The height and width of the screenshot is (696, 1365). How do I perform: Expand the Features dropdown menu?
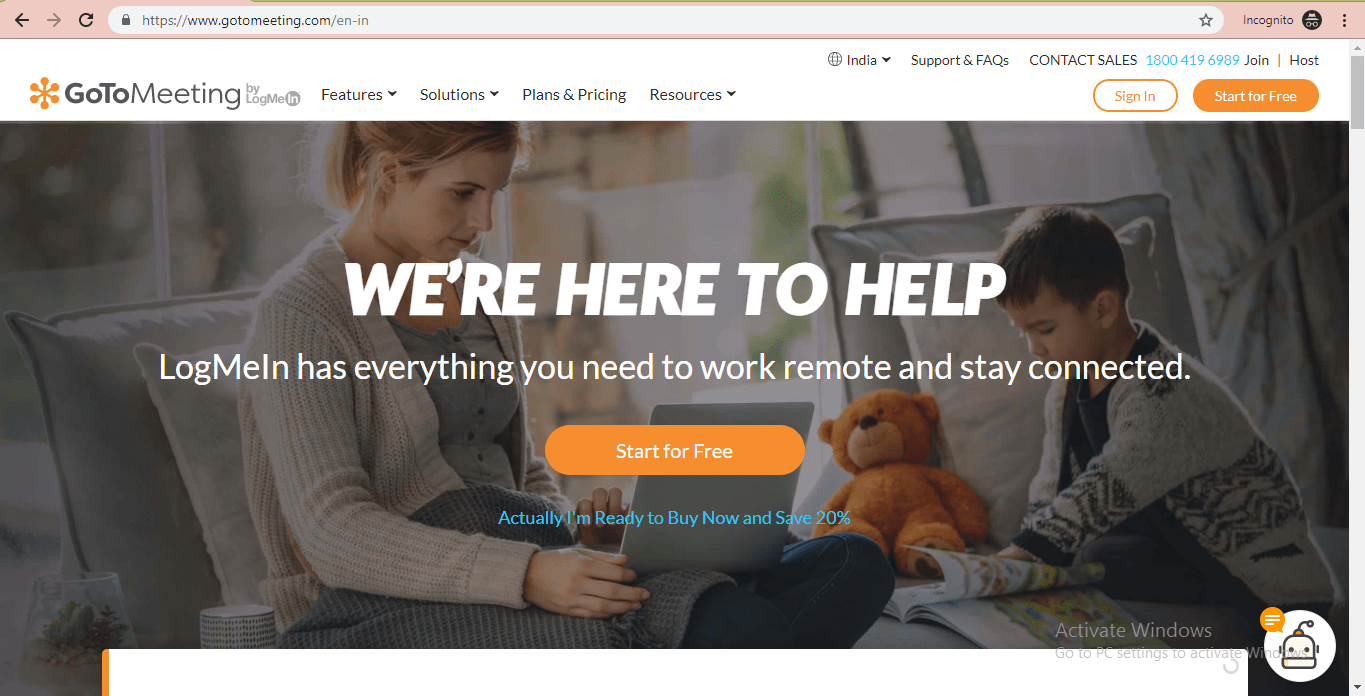[x=359, y=94]
